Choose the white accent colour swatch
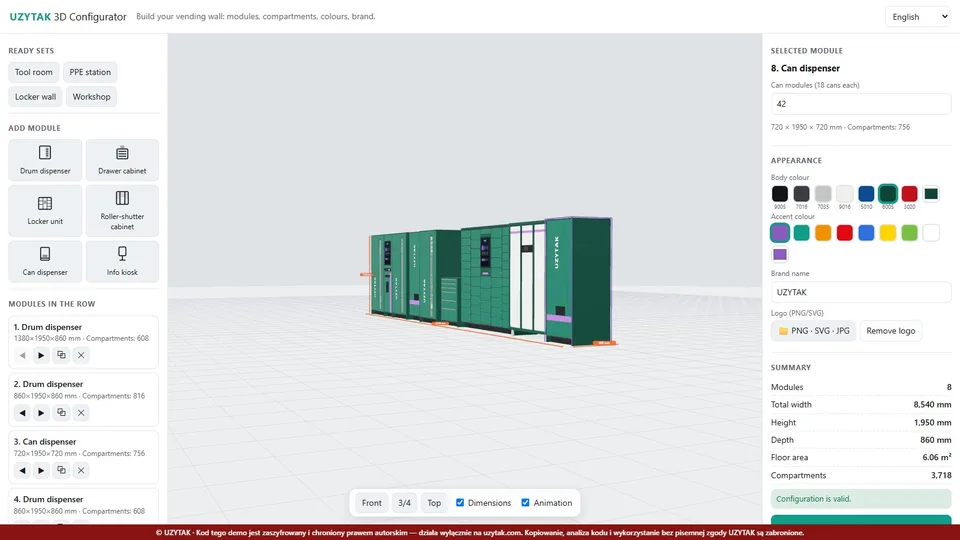This screenshot has width=960, height=540. tap(931, 233)
